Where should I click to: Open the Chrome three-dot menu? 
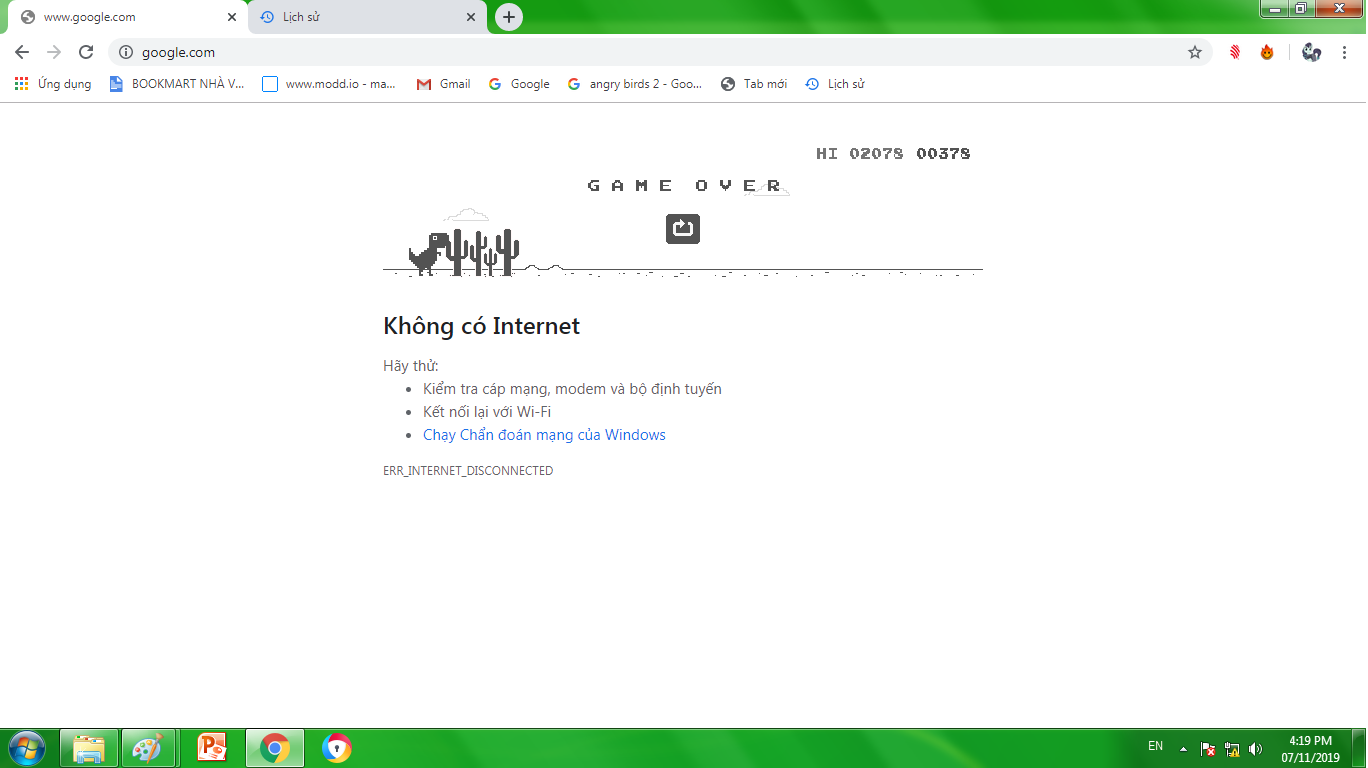tap(1343, 52)
